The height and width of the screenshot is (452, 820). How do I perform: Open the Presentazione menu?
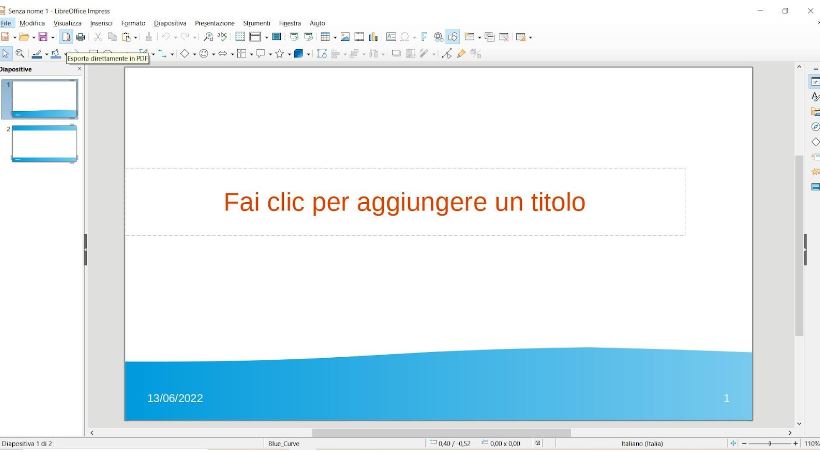point(214,23)
